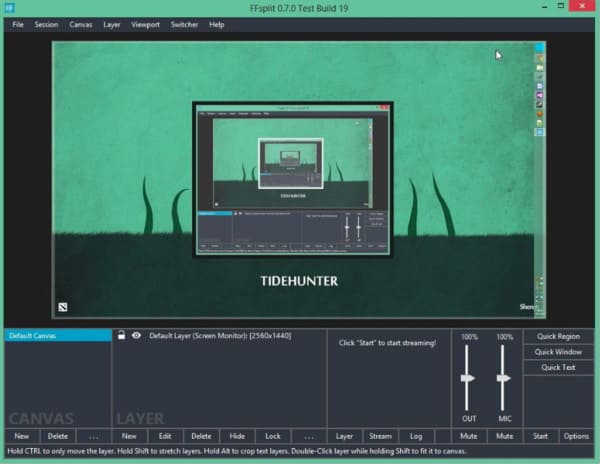Screen dimensions: 600x464
Task: Mute the MIC audio channel
Action: [x=505, y=436]
